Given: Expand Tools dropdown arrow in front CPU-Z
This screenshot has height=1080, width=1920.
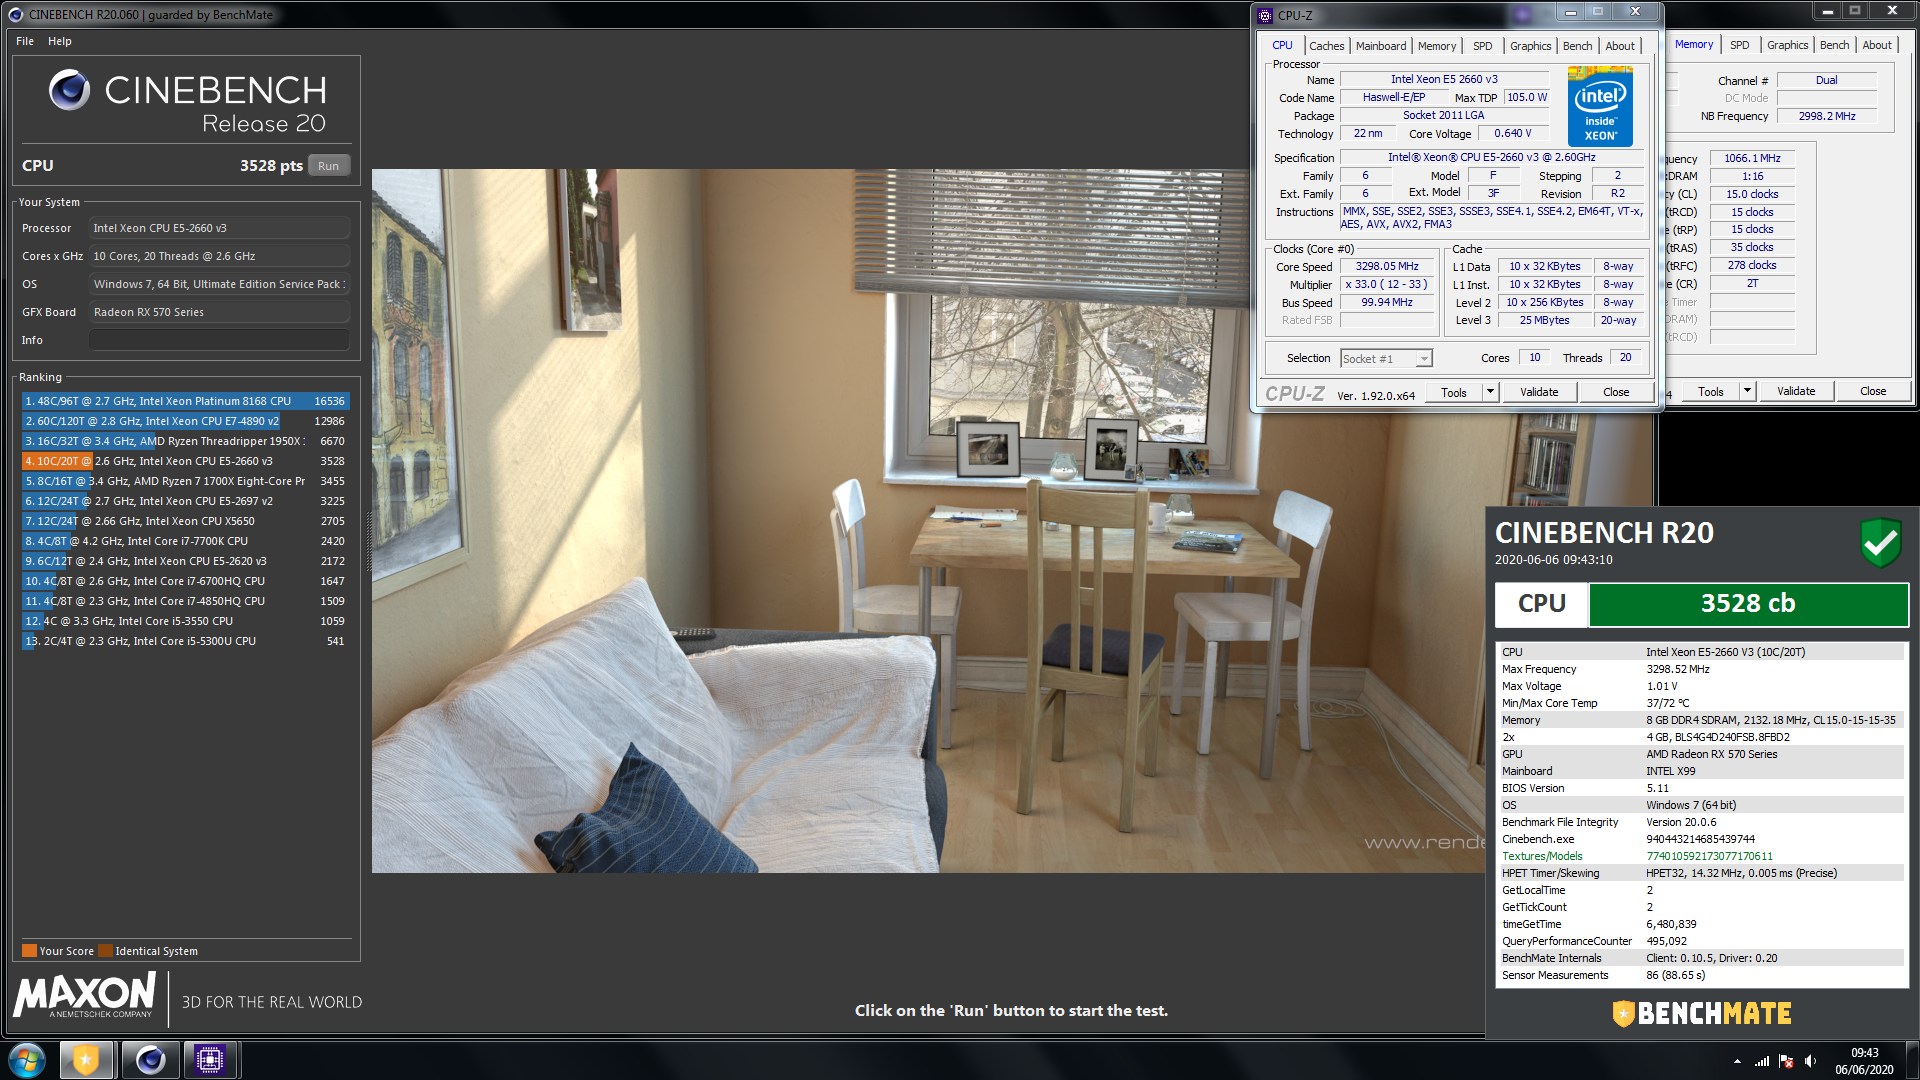Looking at the screenshot, I should coord(1490,393).
